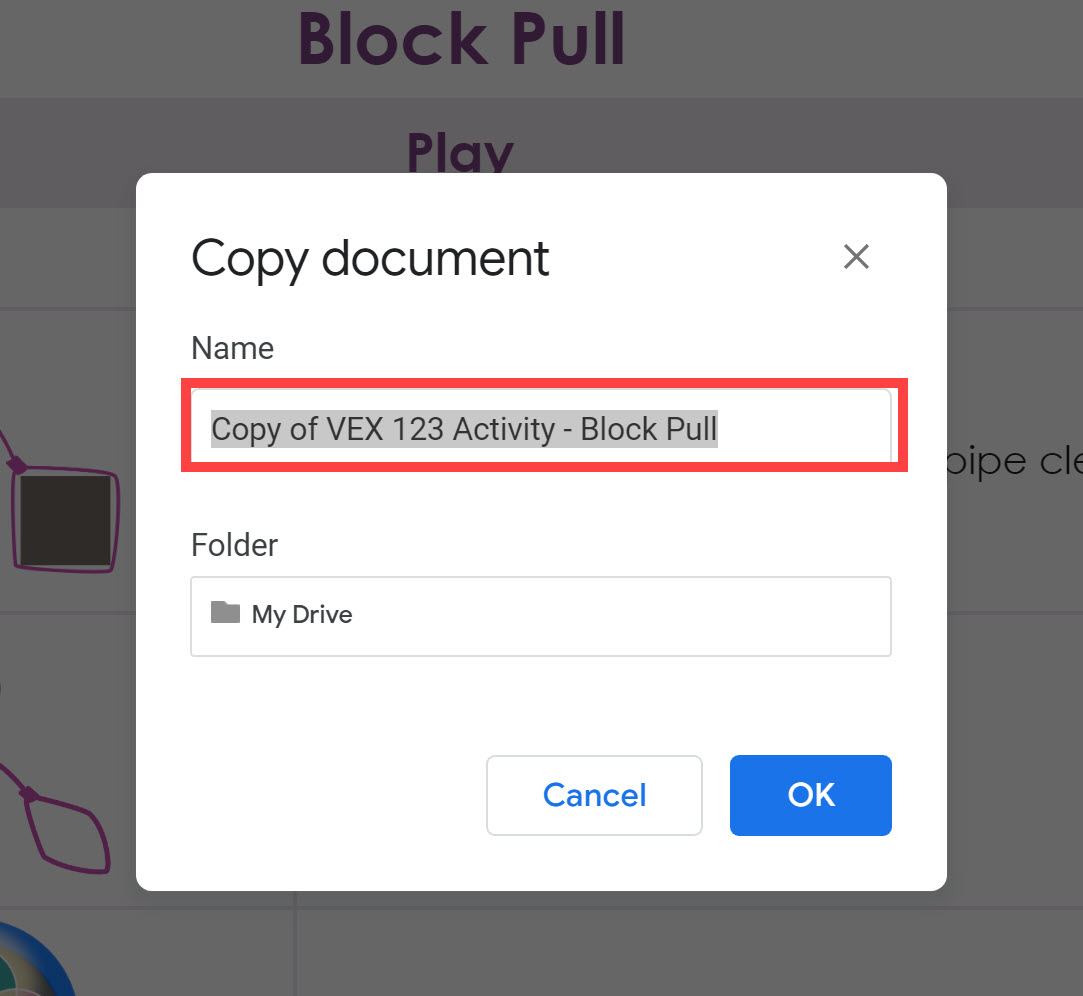This screenshot has width=1083, height=996.
Task: Click Cancel to dismiss the dialog
Action: tap(593, 795)
